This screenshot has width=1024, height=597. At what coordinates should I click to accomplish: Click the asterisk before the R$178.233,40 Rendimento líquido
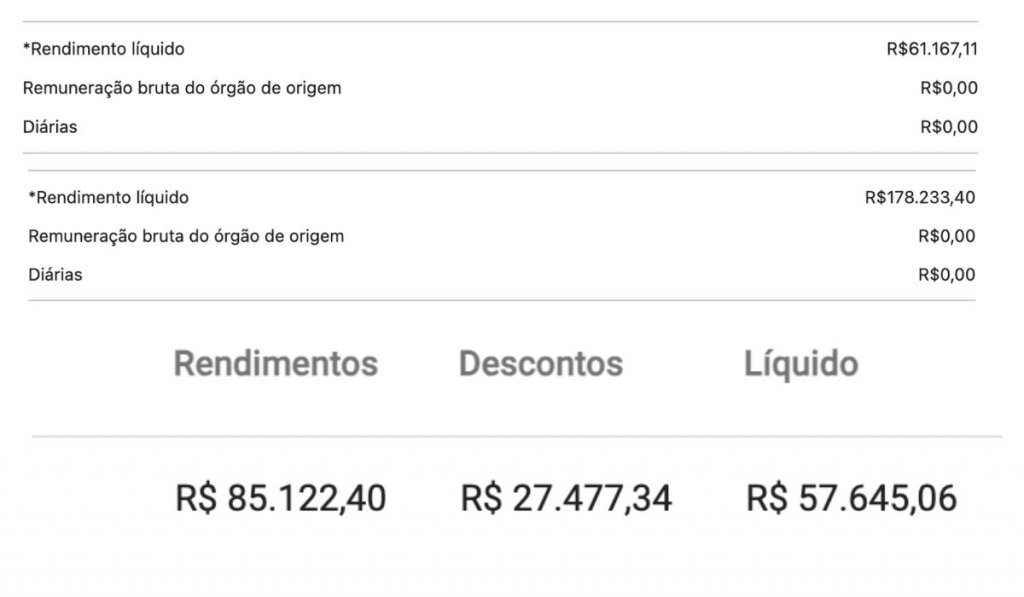(32, 196)
